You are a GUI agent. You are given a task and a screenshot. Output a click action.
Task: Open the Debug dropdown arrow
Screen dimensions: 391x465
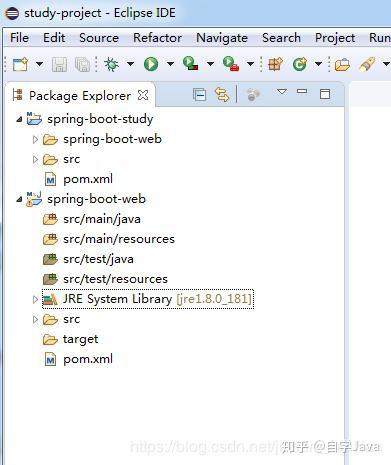[130, 64]
